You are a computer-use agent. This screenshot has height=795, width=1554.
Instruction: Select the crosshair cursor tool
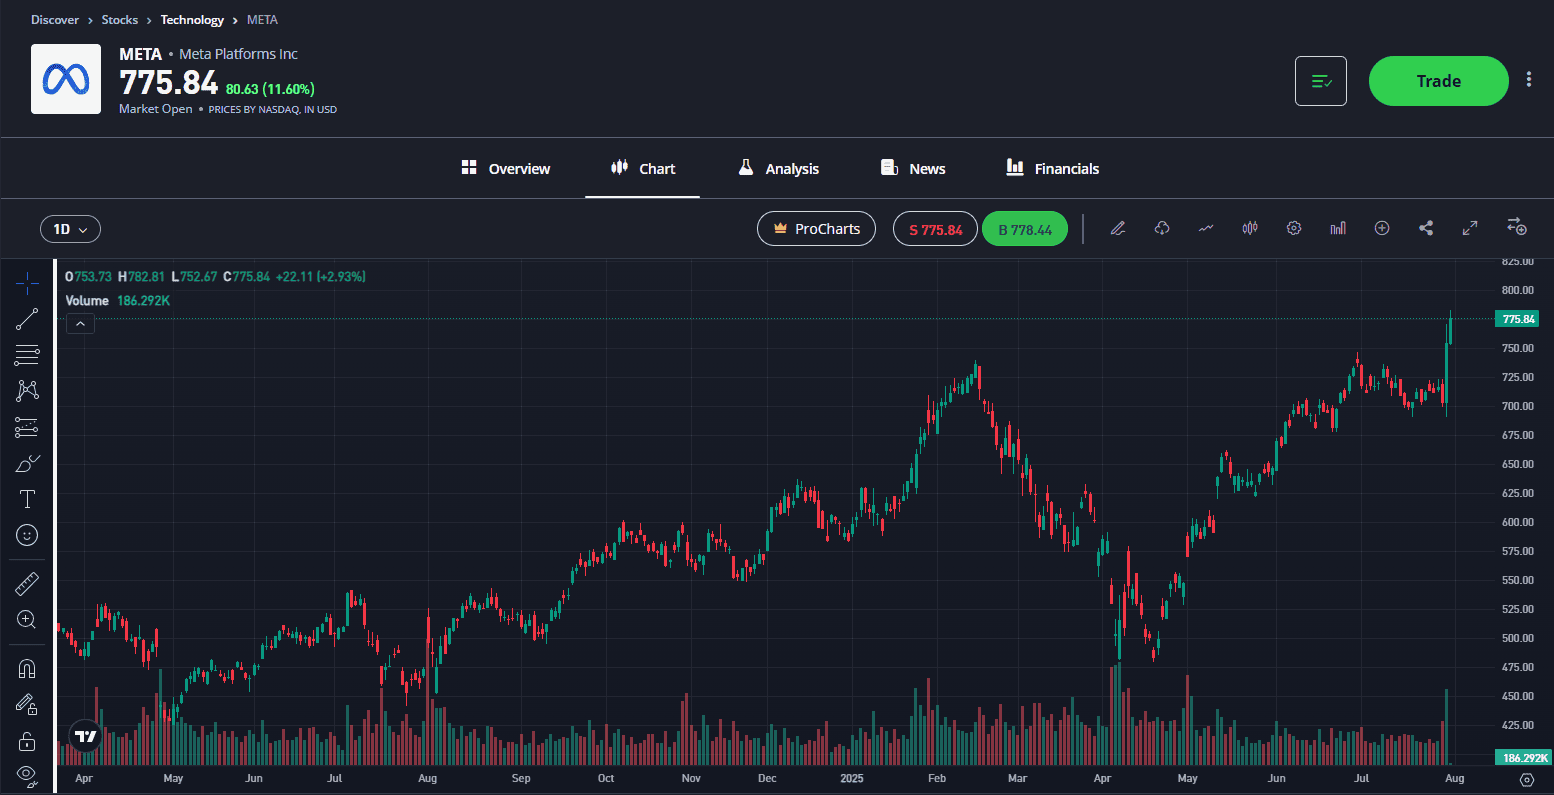(27, 283)
